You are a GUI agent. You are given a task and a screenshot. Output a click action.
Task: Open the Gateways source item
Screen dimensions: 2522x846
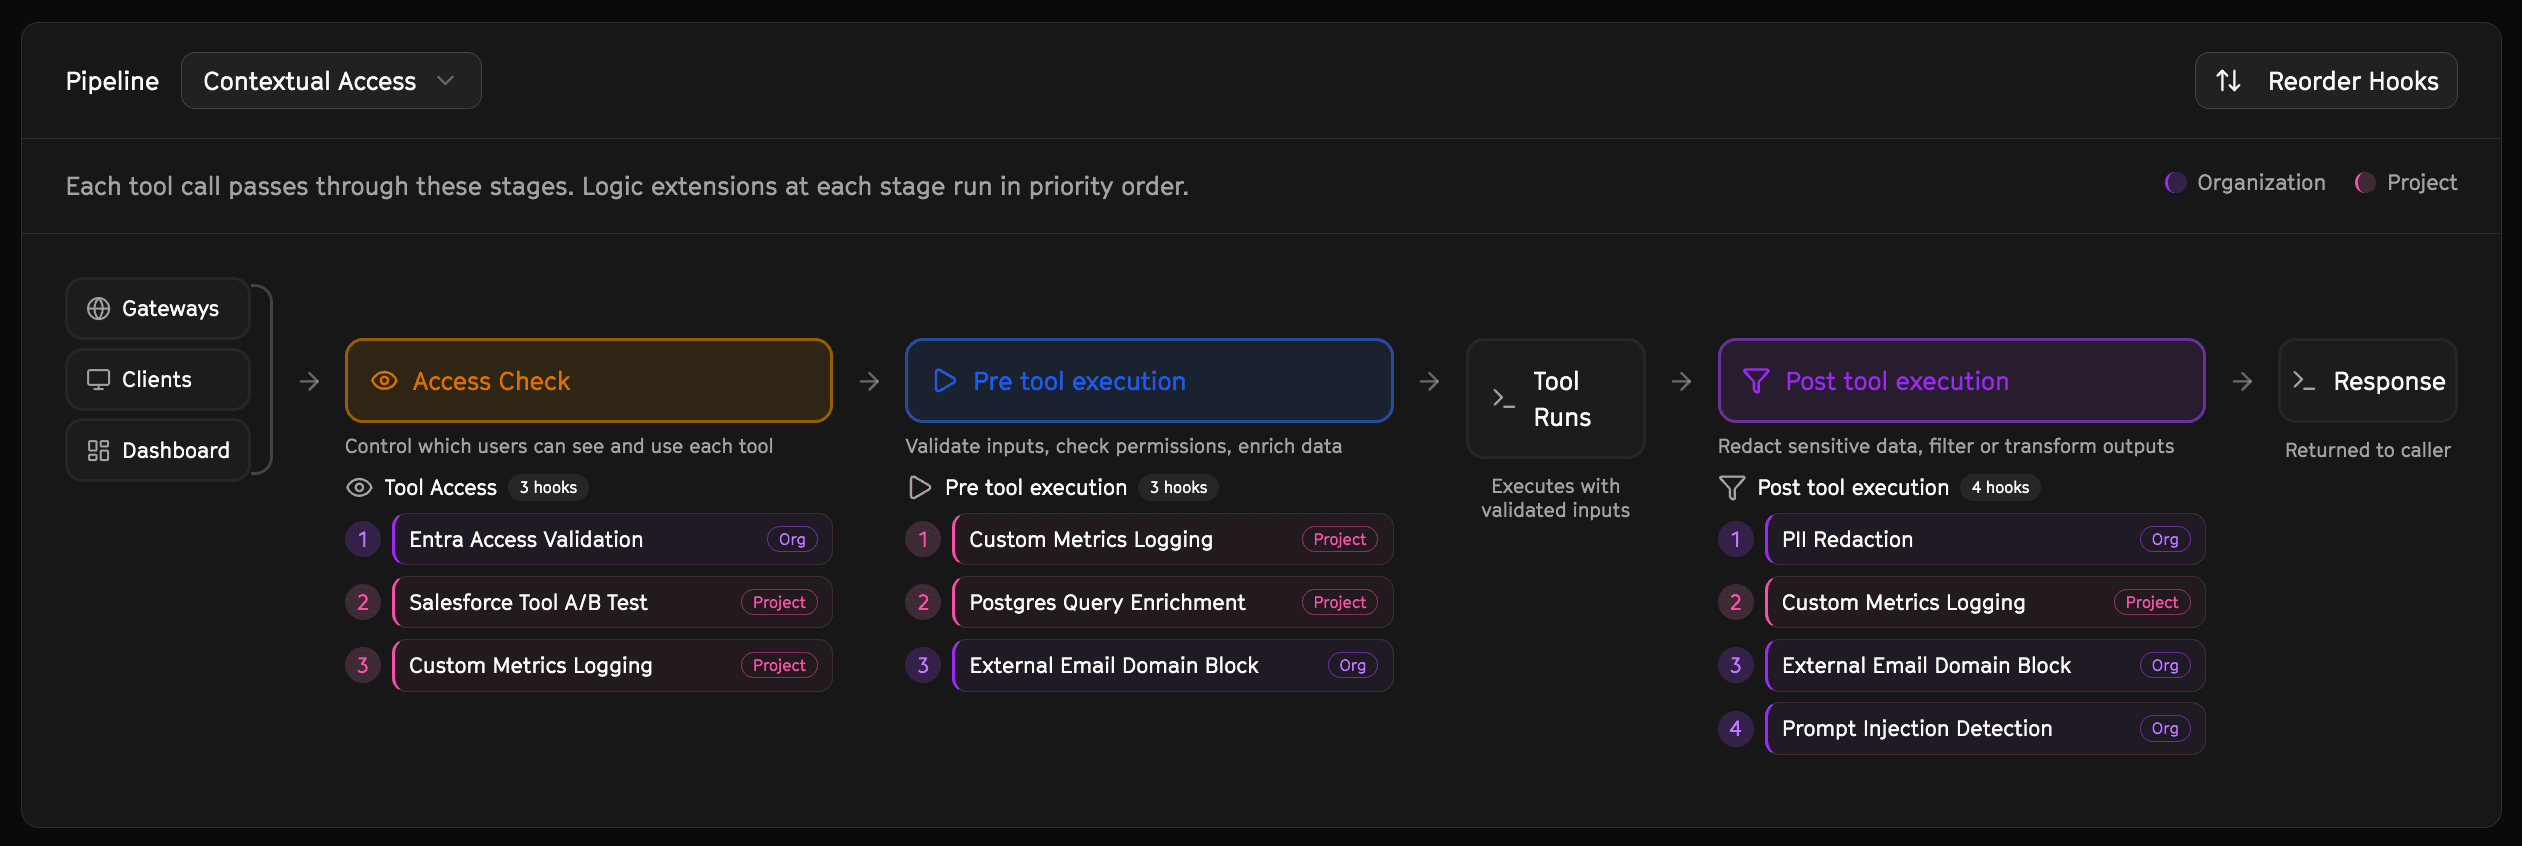158,309
